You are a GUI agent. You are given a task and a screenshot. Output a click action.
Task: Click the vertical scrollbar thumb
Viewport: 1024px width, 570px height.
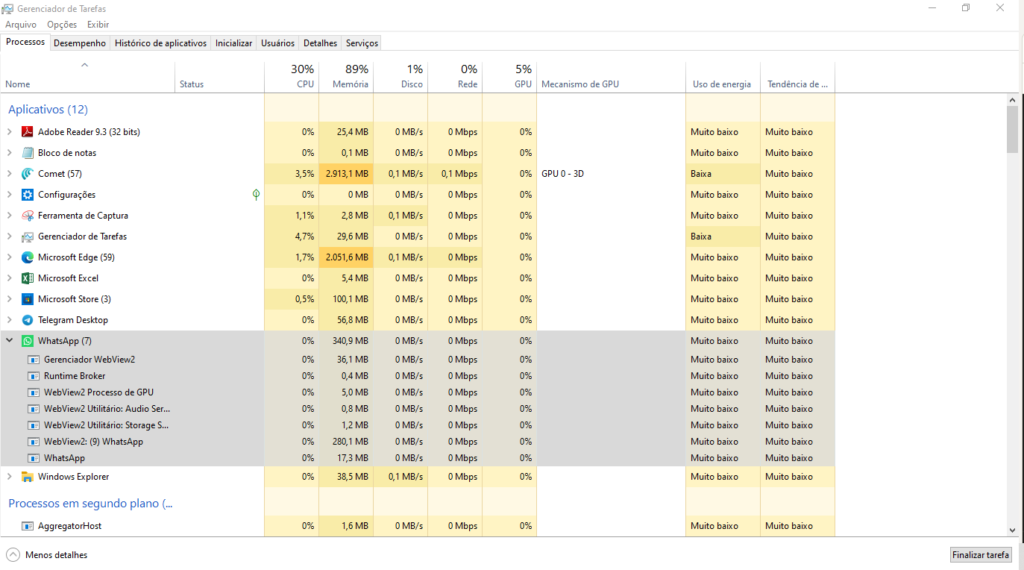tap(1012, 129)
